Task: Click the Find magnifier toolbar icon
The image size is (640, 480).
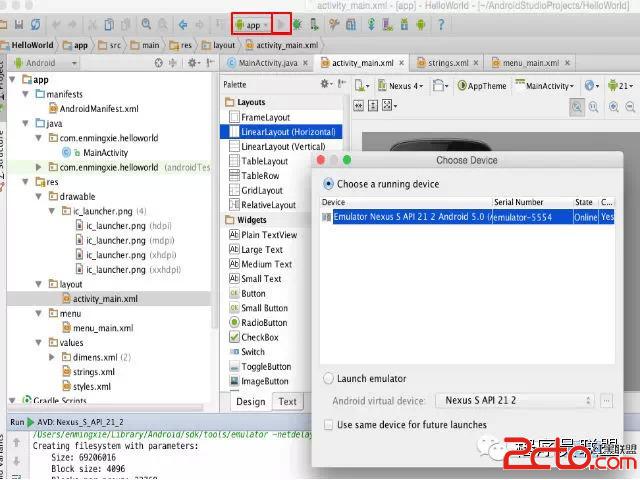Action: coord(146,24)
